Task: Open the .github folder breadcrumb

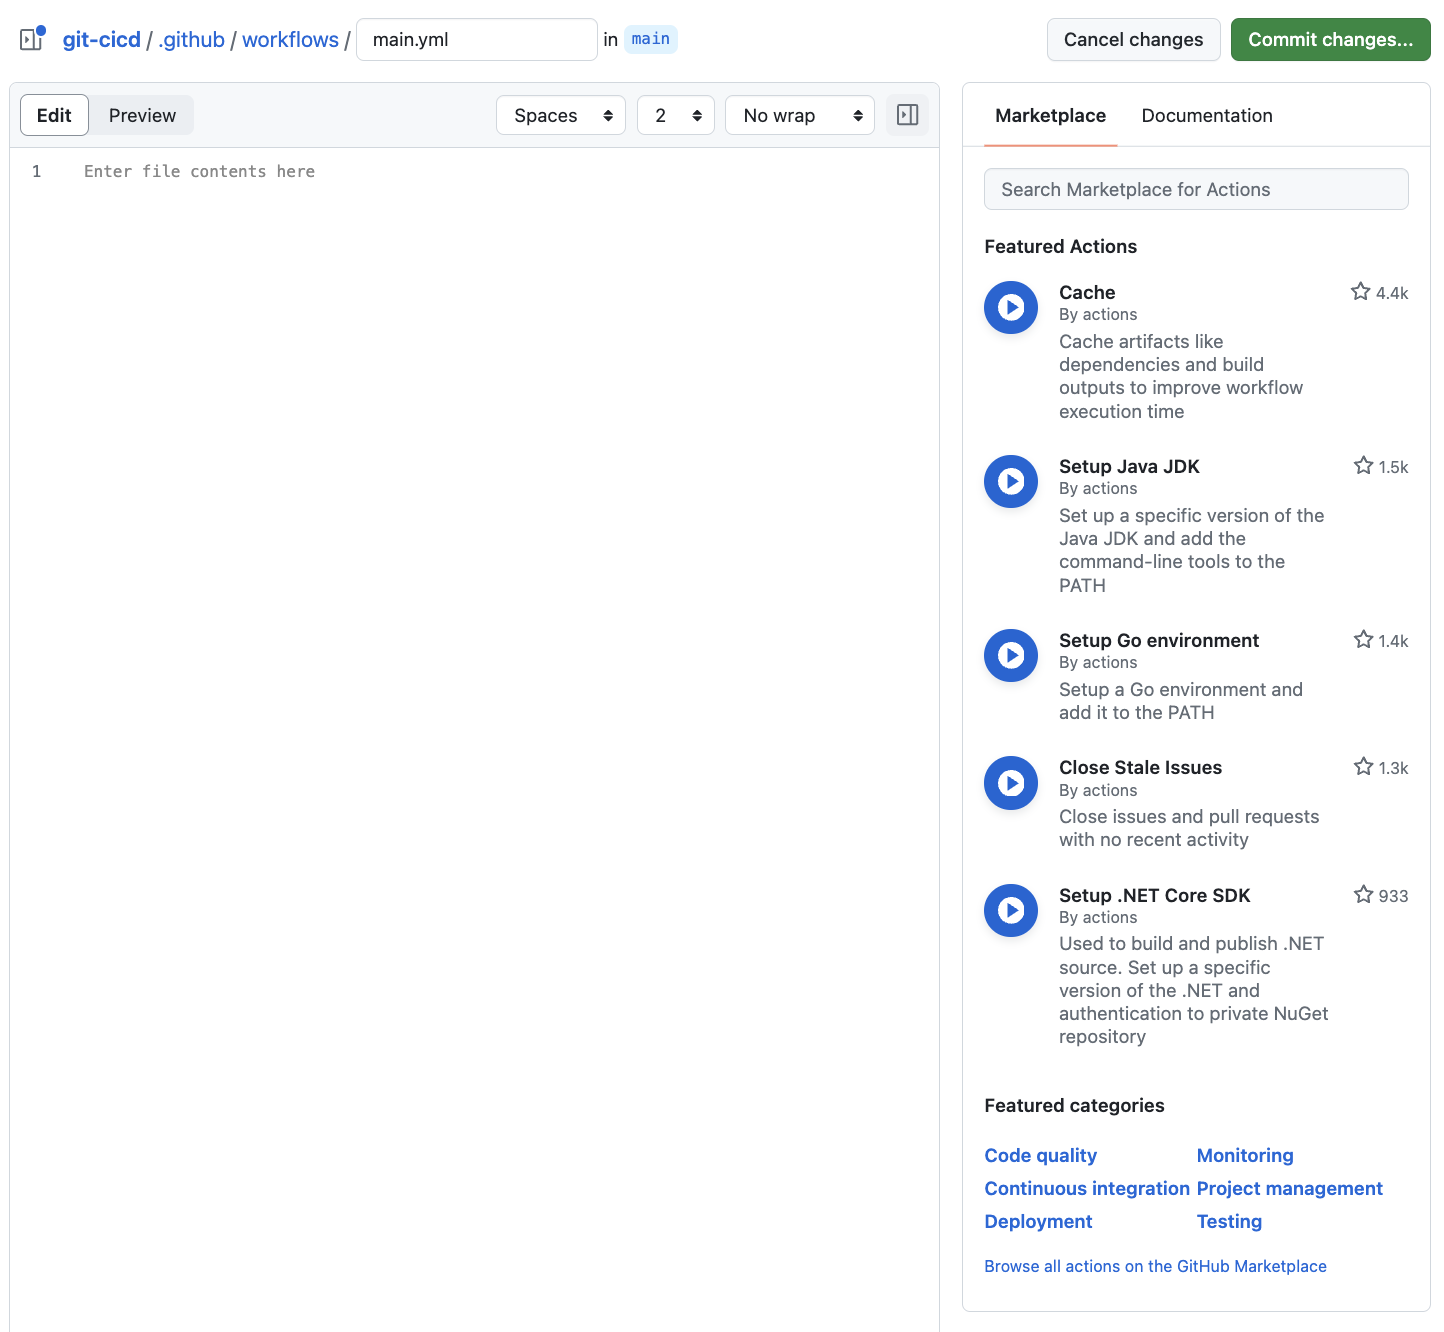Action: [x=192, y=39]
